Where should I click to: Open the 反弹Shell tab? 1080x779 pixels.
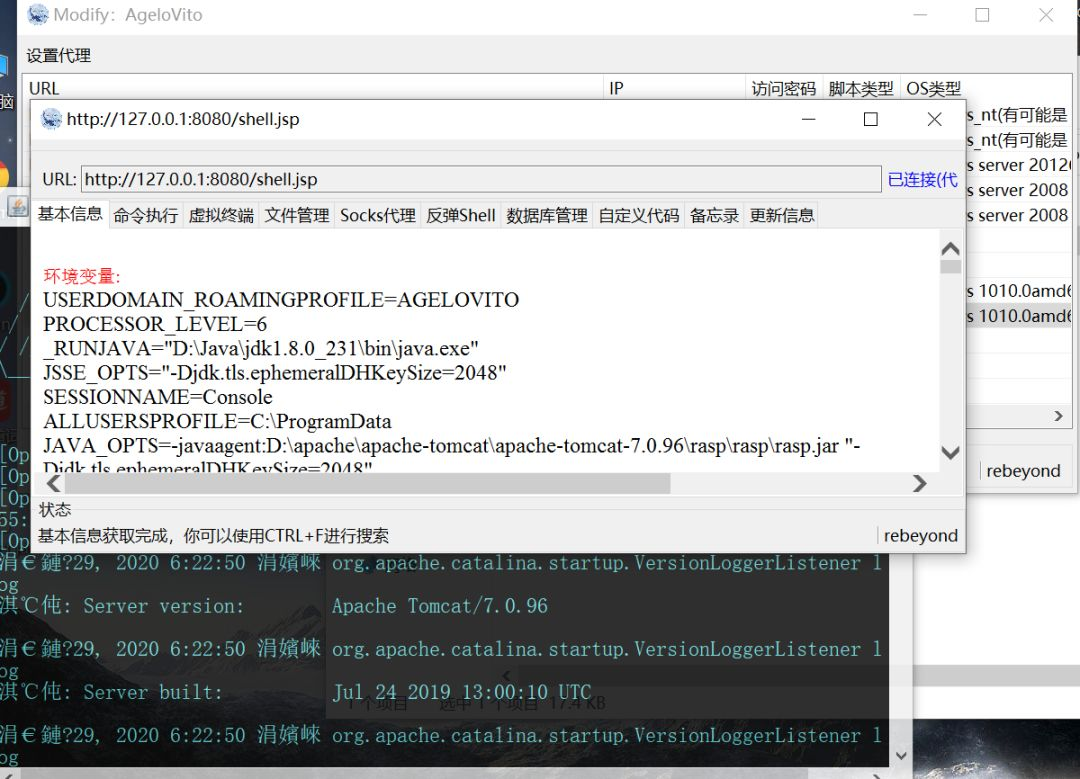[461, 216]
